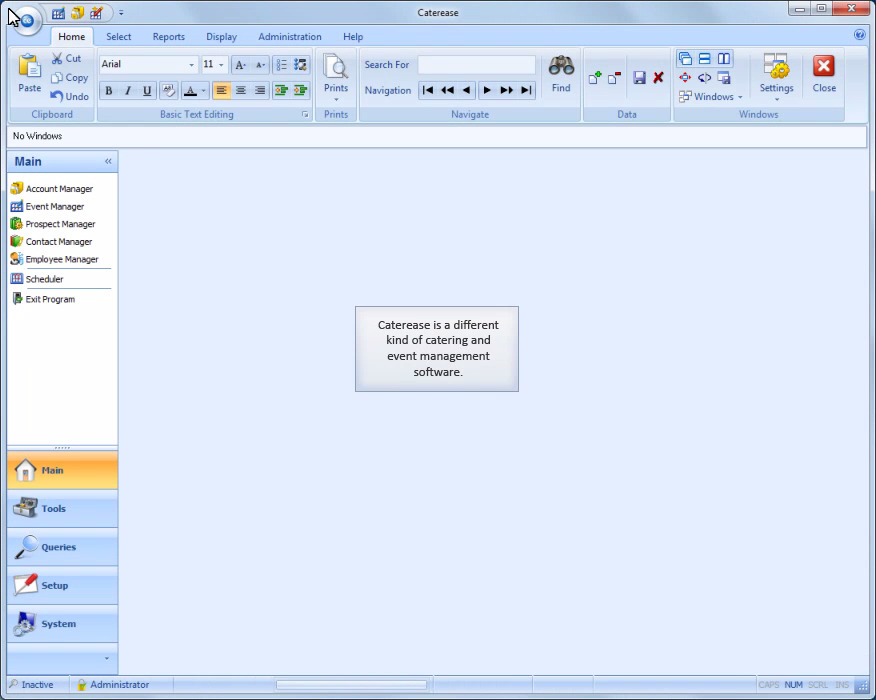Click the Copy button
The image size is (876, 700).
click(69, 78)
